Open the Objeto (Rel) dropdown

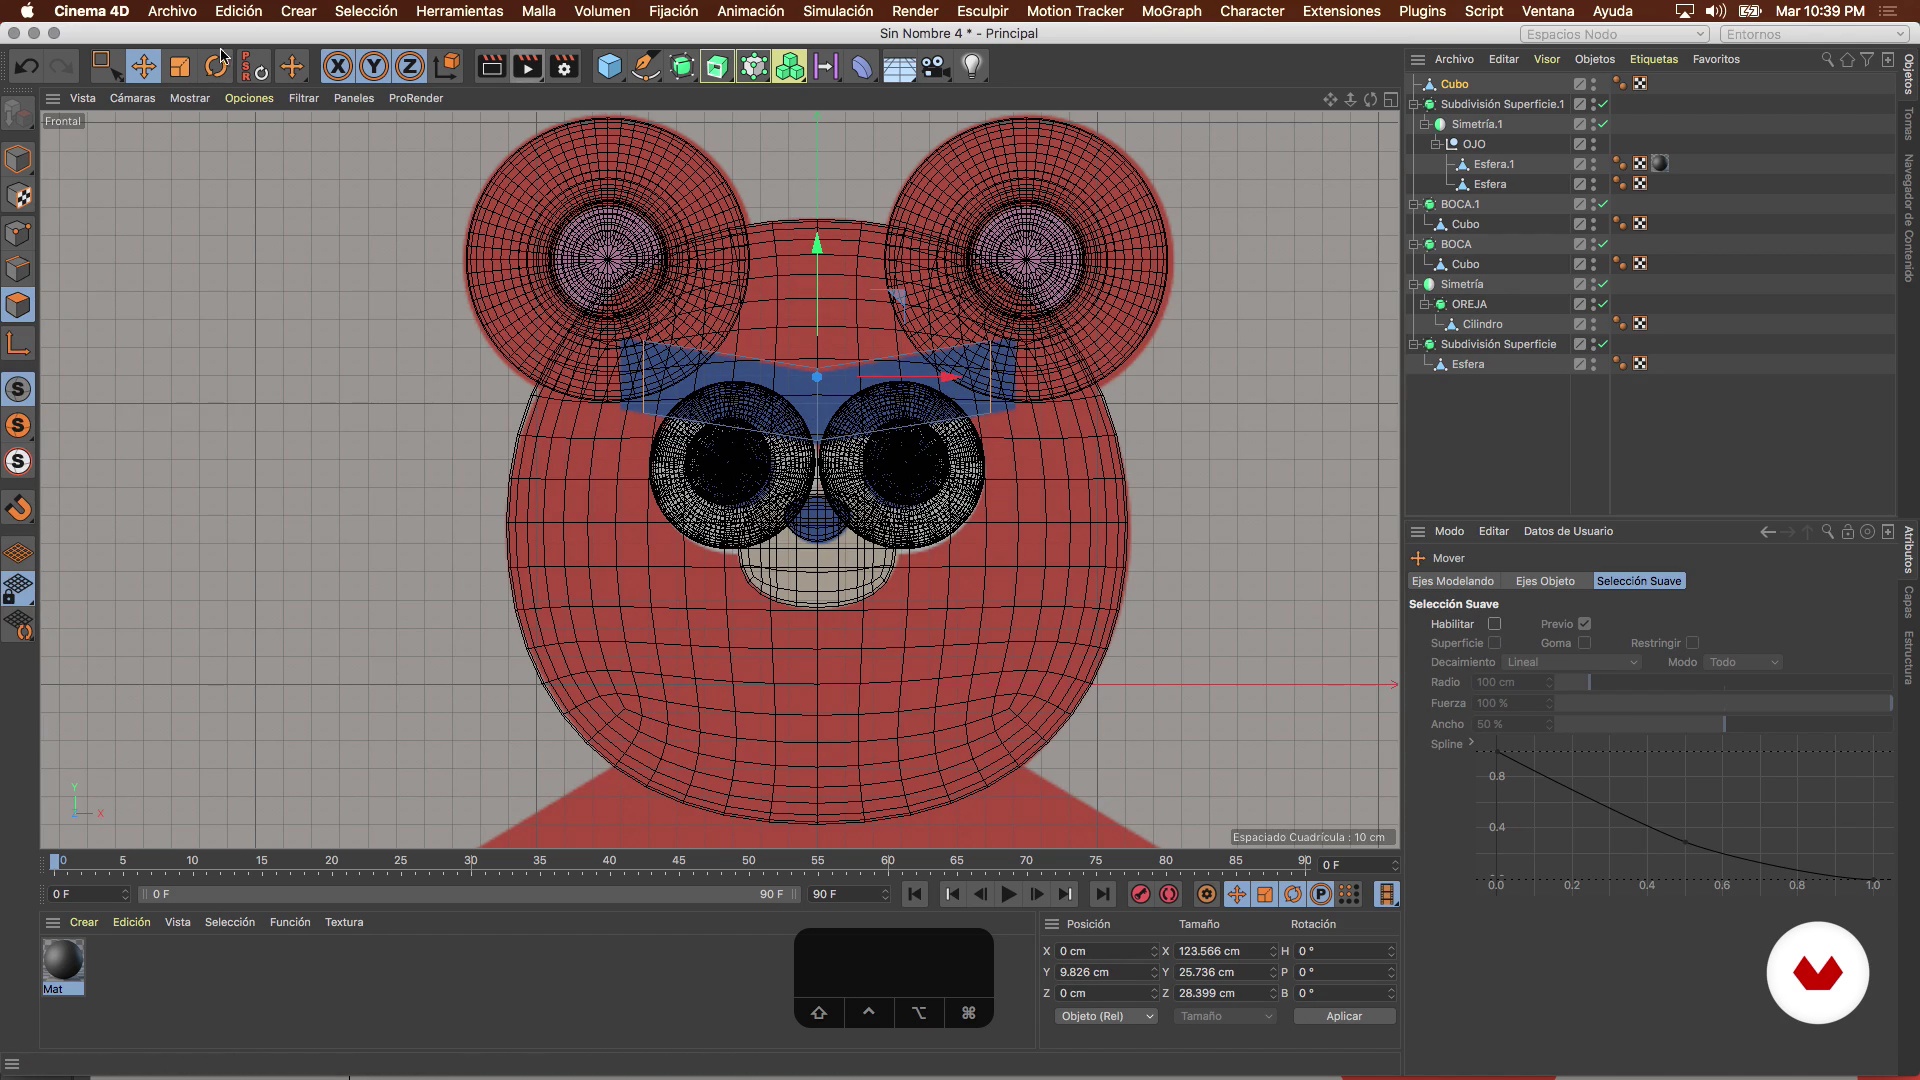[x=1106, y=1016]
